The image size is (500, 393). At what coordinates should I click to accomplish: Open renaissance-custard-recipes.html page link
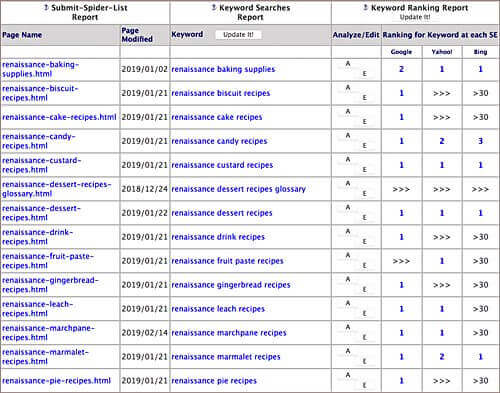41,165
